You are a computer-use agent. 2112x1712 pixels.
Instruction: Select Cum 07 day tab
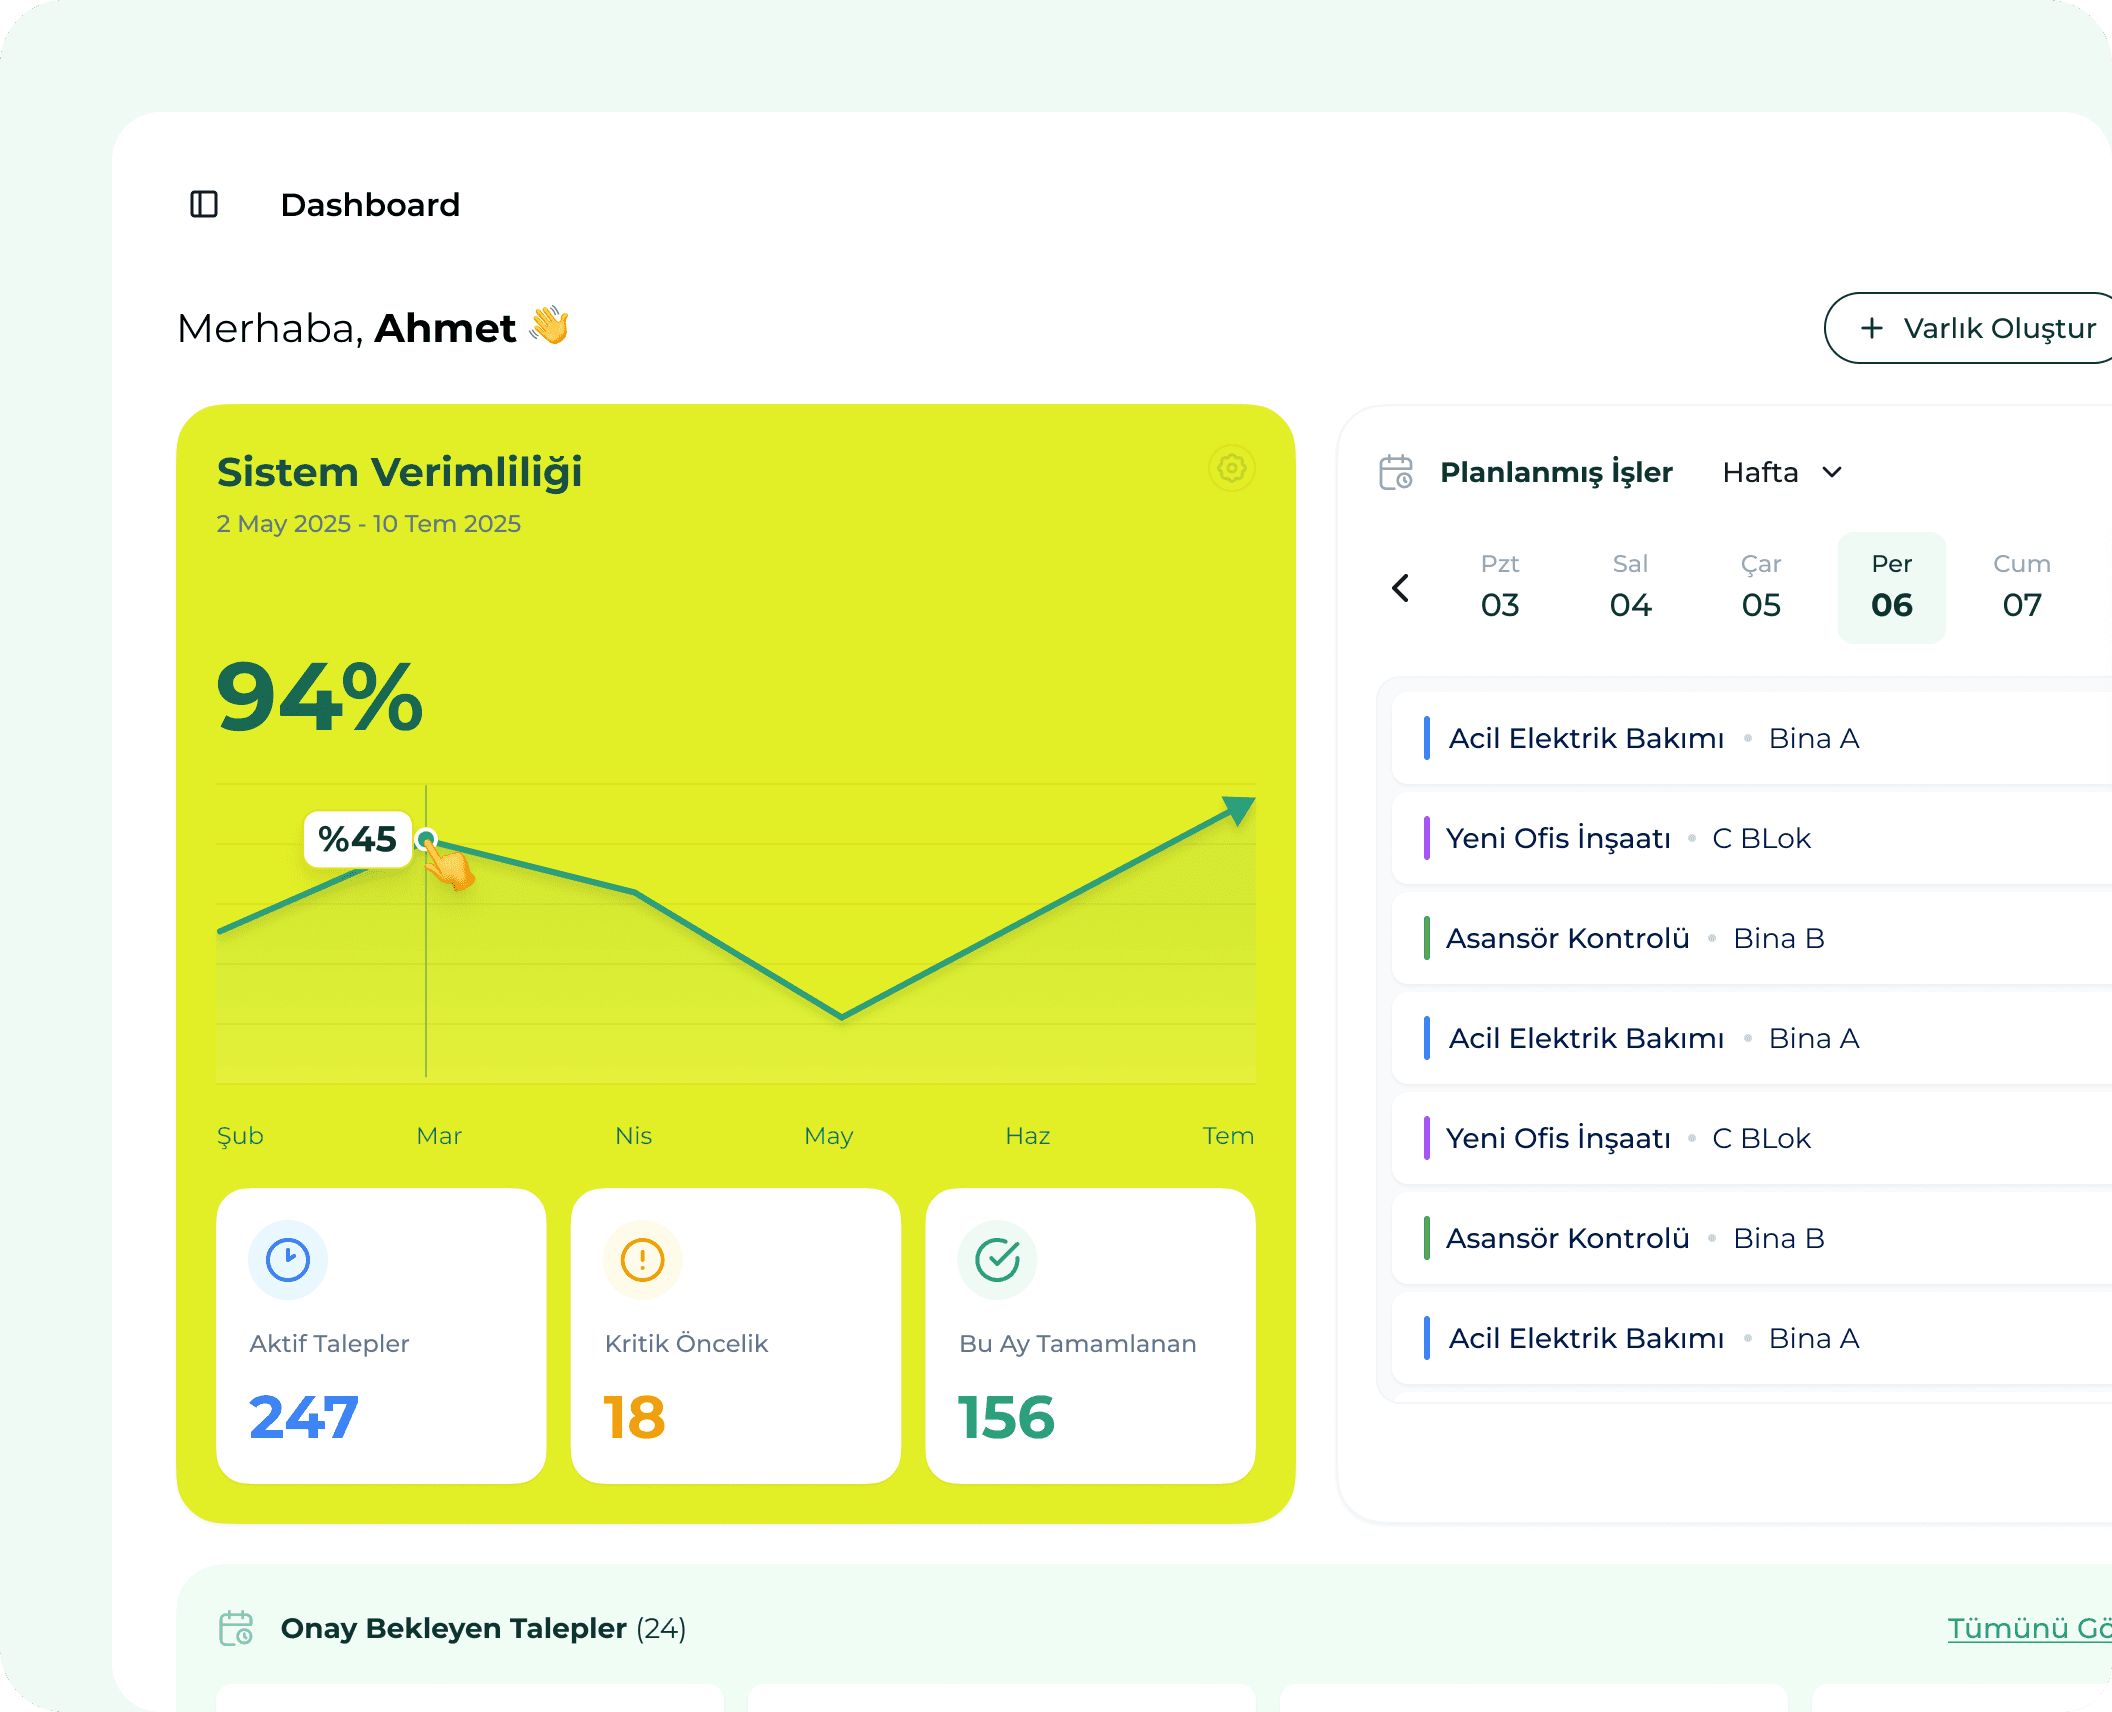(2022, 587)
